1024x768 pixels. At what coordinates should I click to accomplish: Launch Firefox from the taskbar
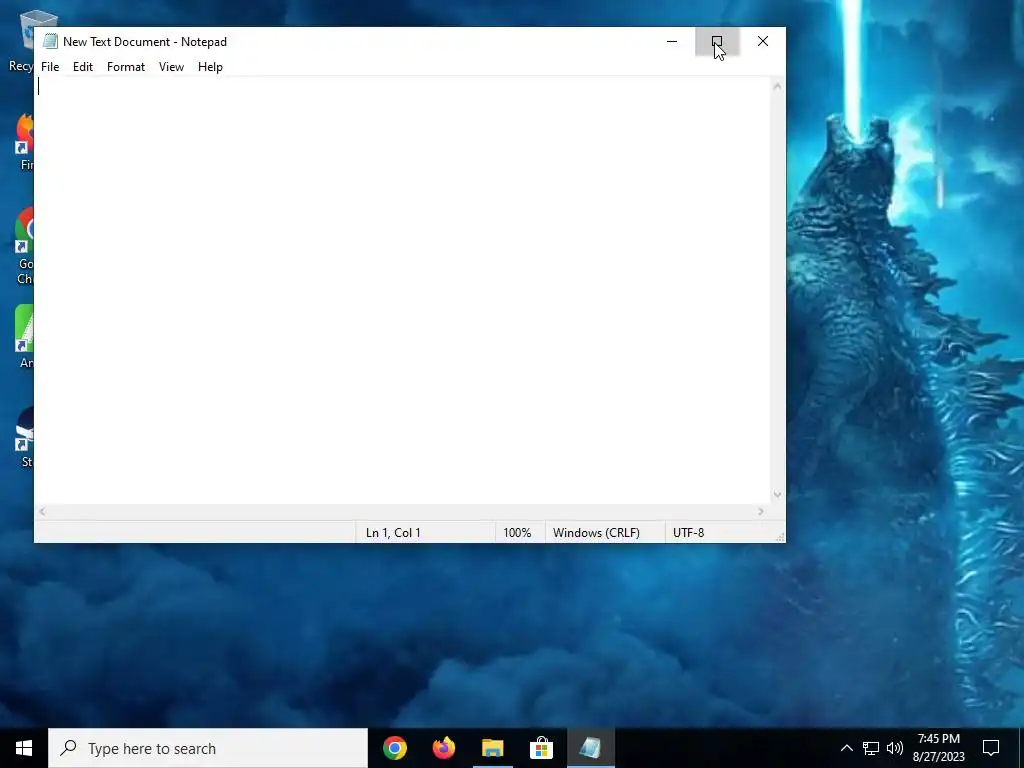pyautogui.click(x=444, y=748)
